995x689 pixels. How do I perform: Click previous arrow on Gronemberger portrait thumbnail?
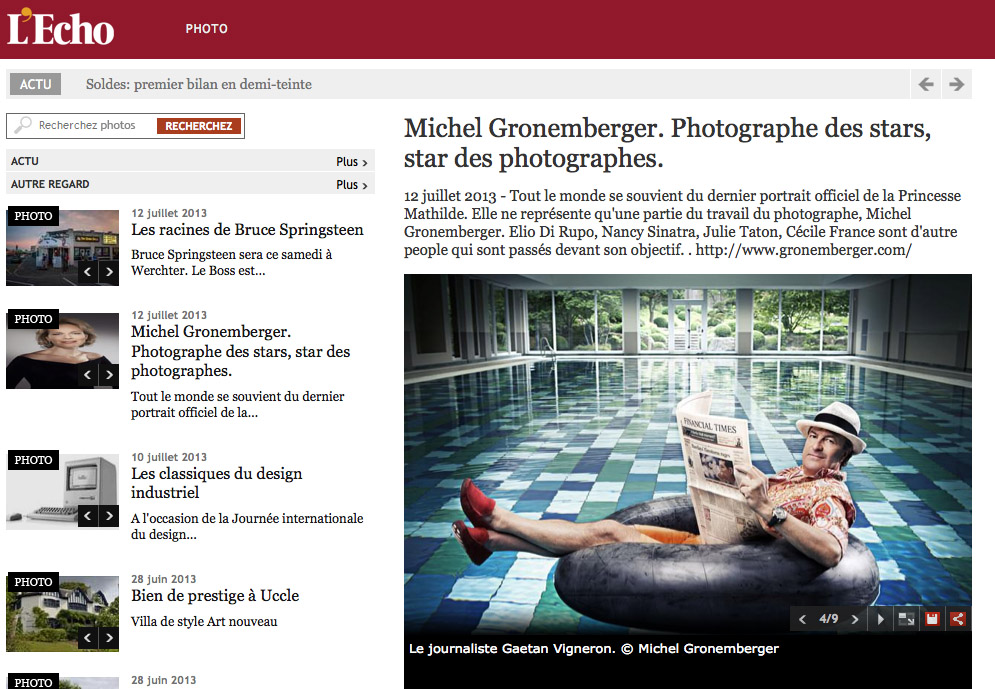click(88, 375)
